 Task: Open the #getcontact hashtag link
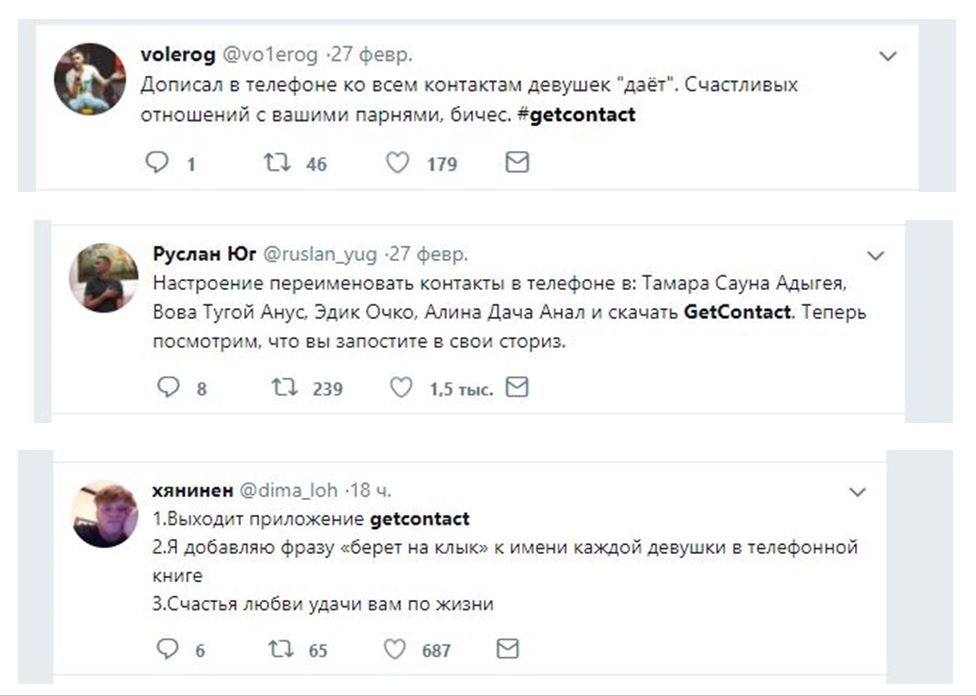pos(577,115)
